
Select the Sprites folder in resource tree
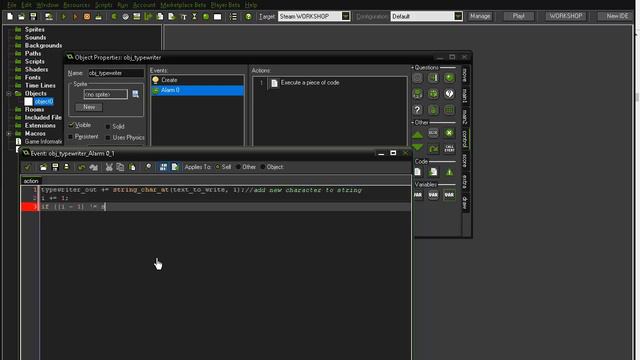click(34, 29)
